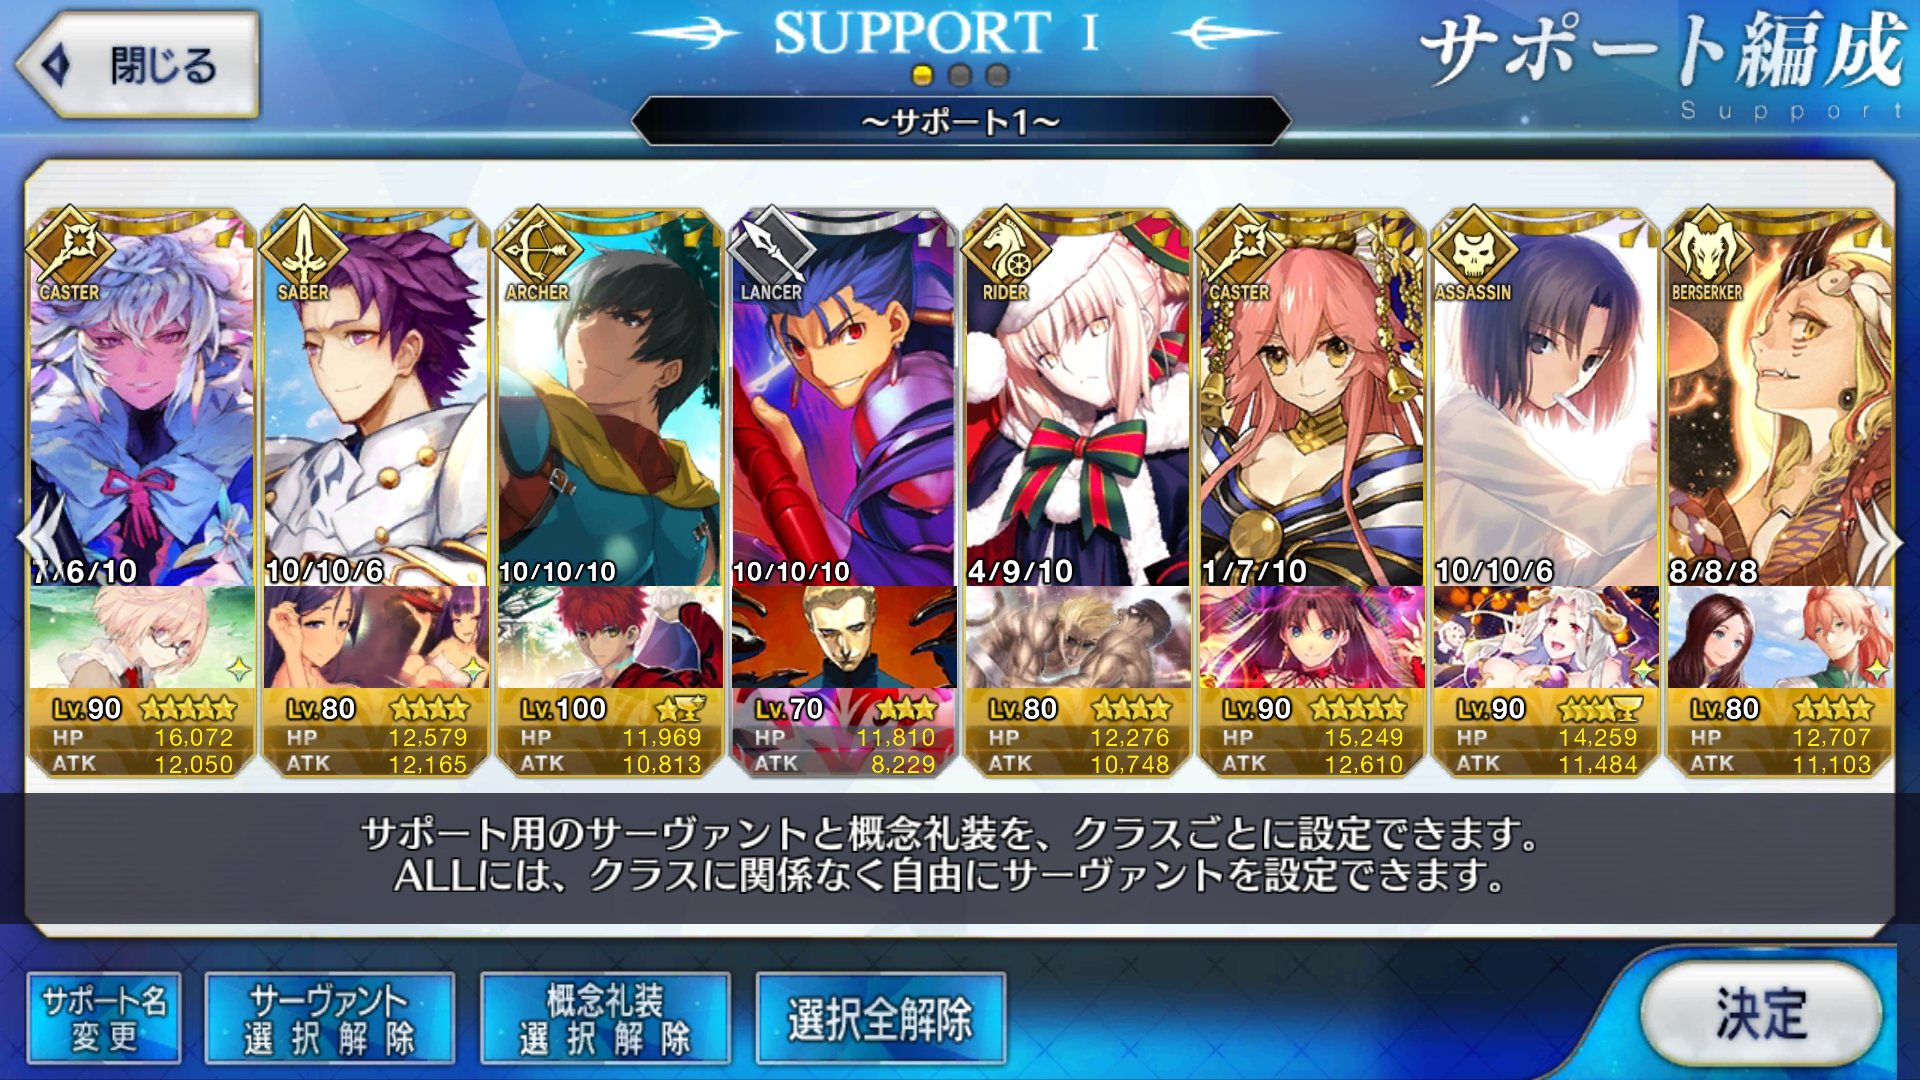Click the 選択全解除 button
Viewport: 1920px width, 1080px height.
(x=881, y=1018)
